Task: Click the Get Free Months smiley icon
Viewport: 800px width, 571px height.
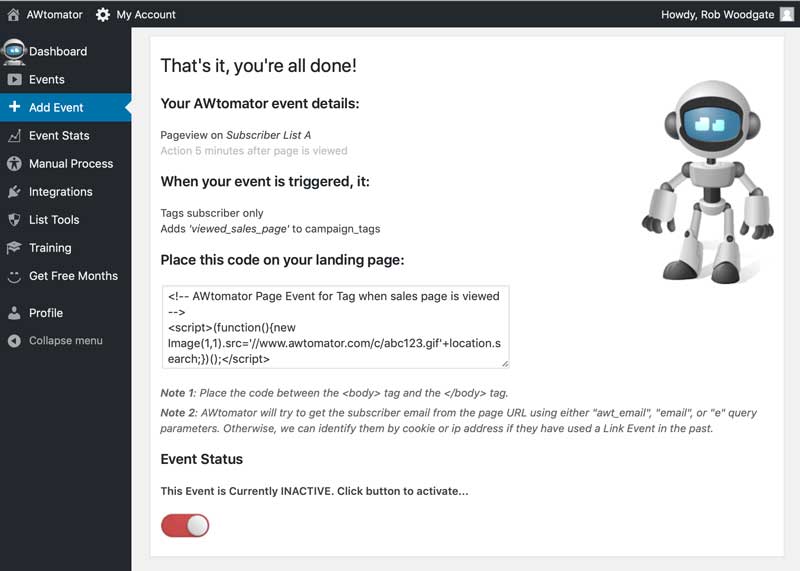Action: 14,277
